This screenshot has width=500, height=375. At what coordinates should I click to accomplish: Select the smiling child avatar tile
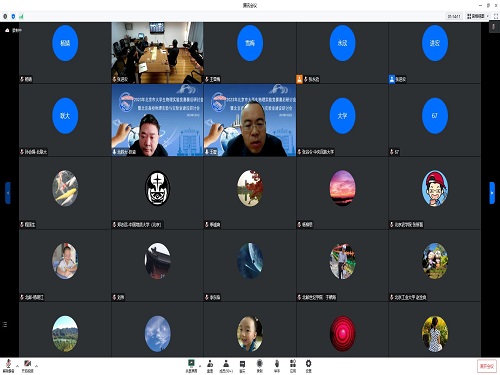250,330
